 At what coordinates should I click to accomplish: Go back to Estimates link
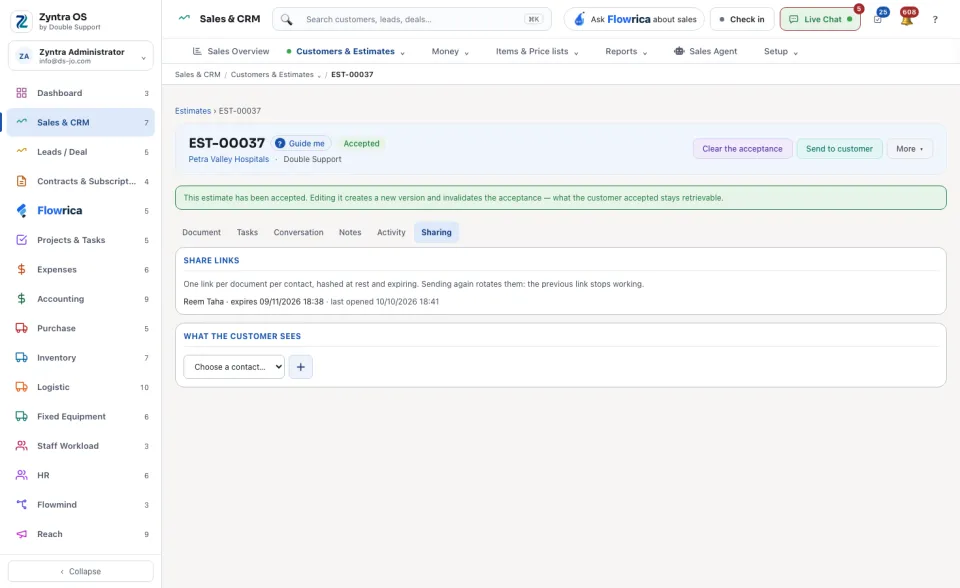[x=193, y=111]
